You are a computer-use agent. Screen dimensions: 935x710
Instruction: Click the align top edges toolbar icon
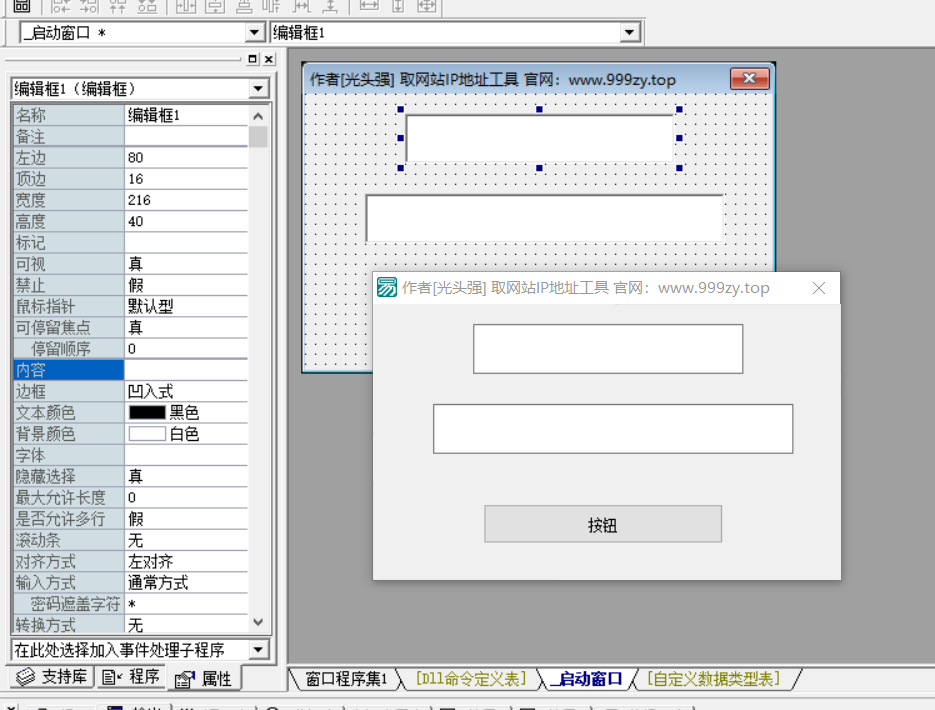tap(117, 6)
